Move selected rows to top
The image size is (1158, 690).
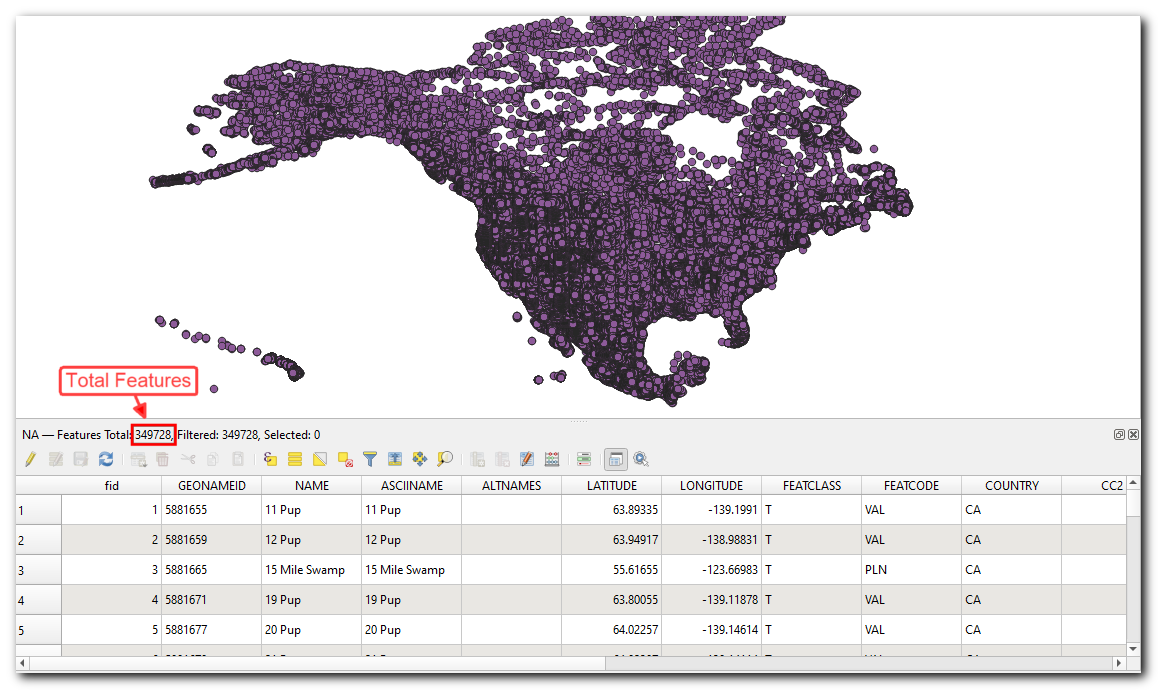(x=395, y=460)
